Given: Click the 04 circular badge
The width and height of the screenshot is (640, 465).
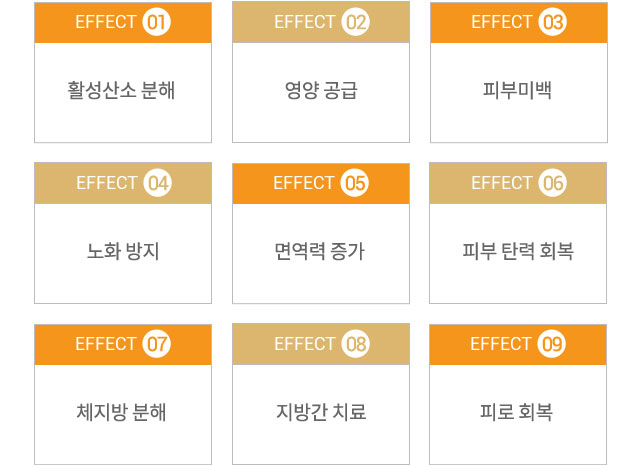Looking at the screenshot, I should (x=158, y=183).
